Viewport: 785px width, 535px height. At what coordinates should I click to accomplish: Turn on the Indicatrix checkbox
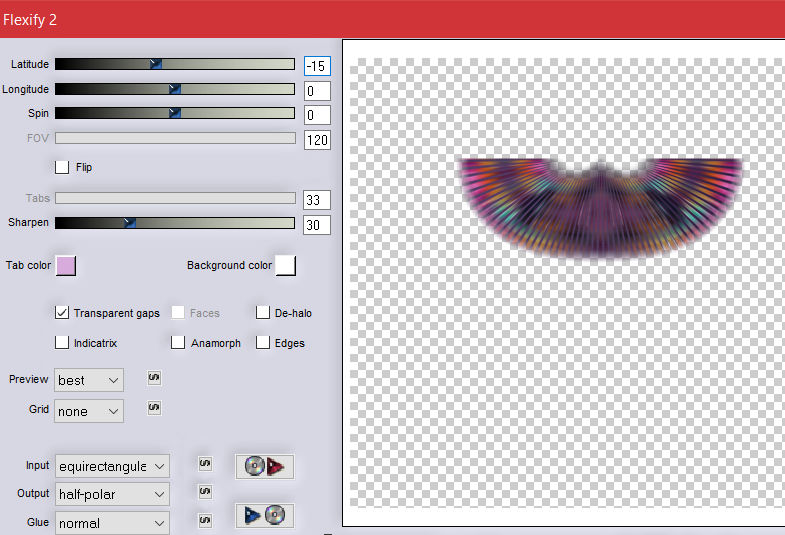pos(62,343)
